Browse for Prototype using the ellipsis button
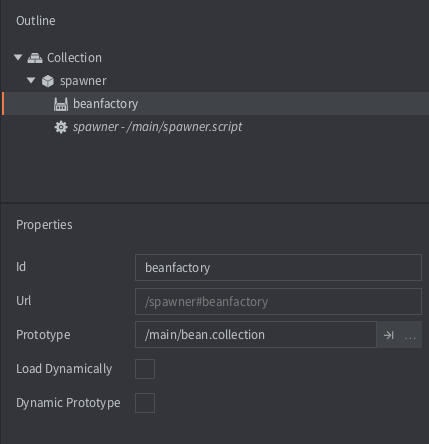This screenshot has width=429, height=444. 410,335
